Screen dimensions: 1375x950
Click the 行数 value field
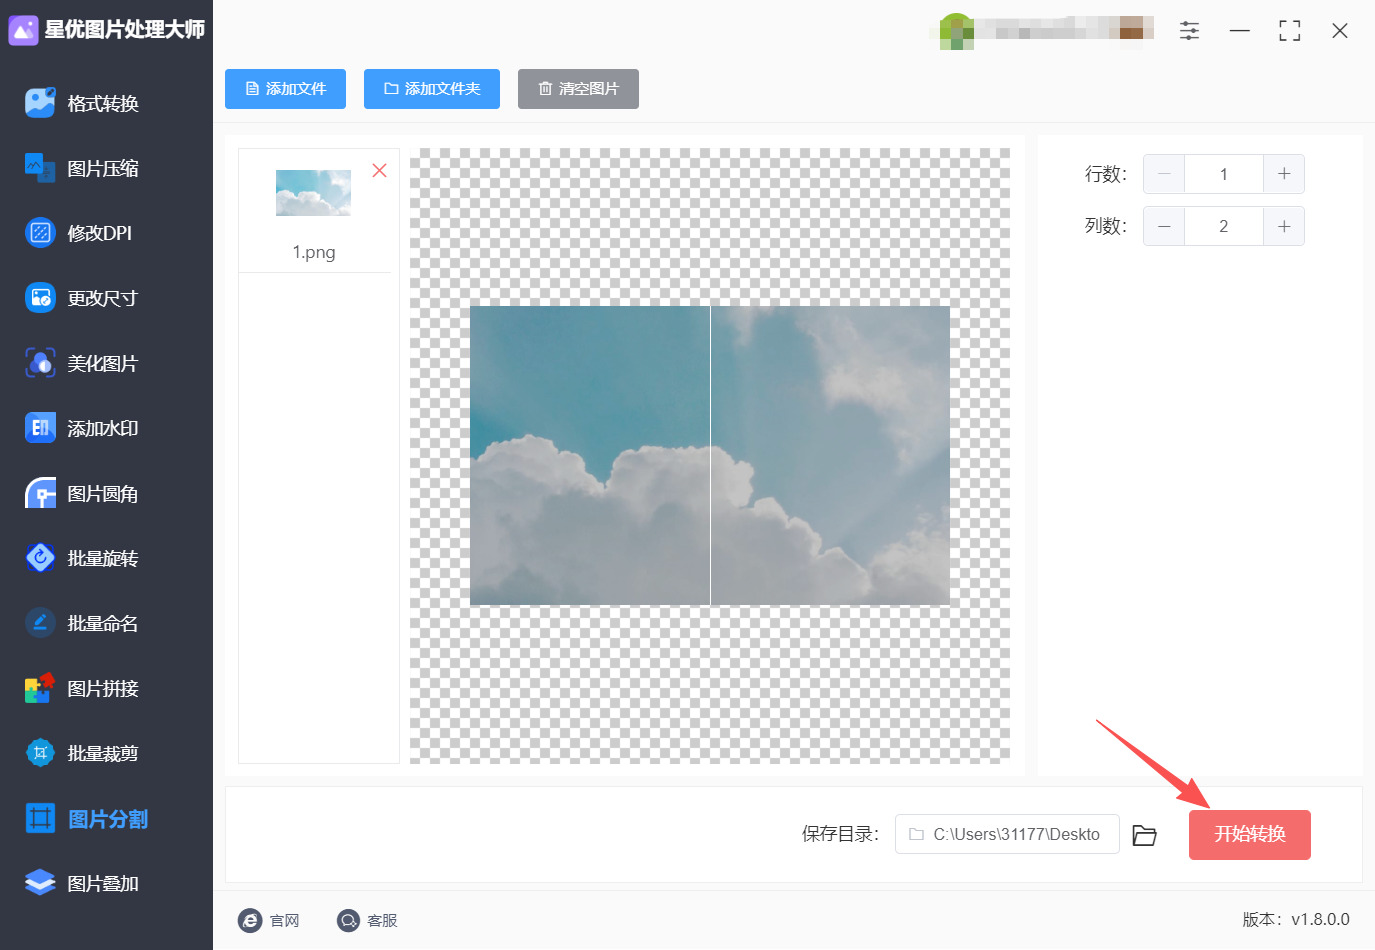[1224, 174]
